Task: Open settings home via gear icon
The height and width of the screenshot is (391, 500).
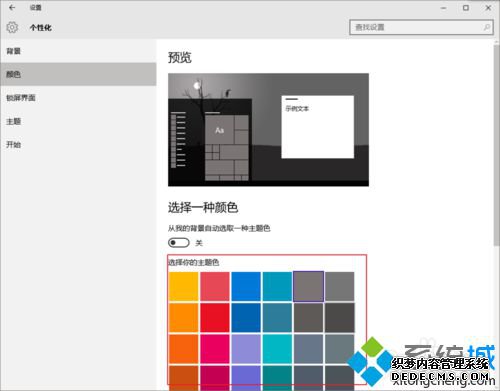Action: pyautogui.click(x=12, y=27)
